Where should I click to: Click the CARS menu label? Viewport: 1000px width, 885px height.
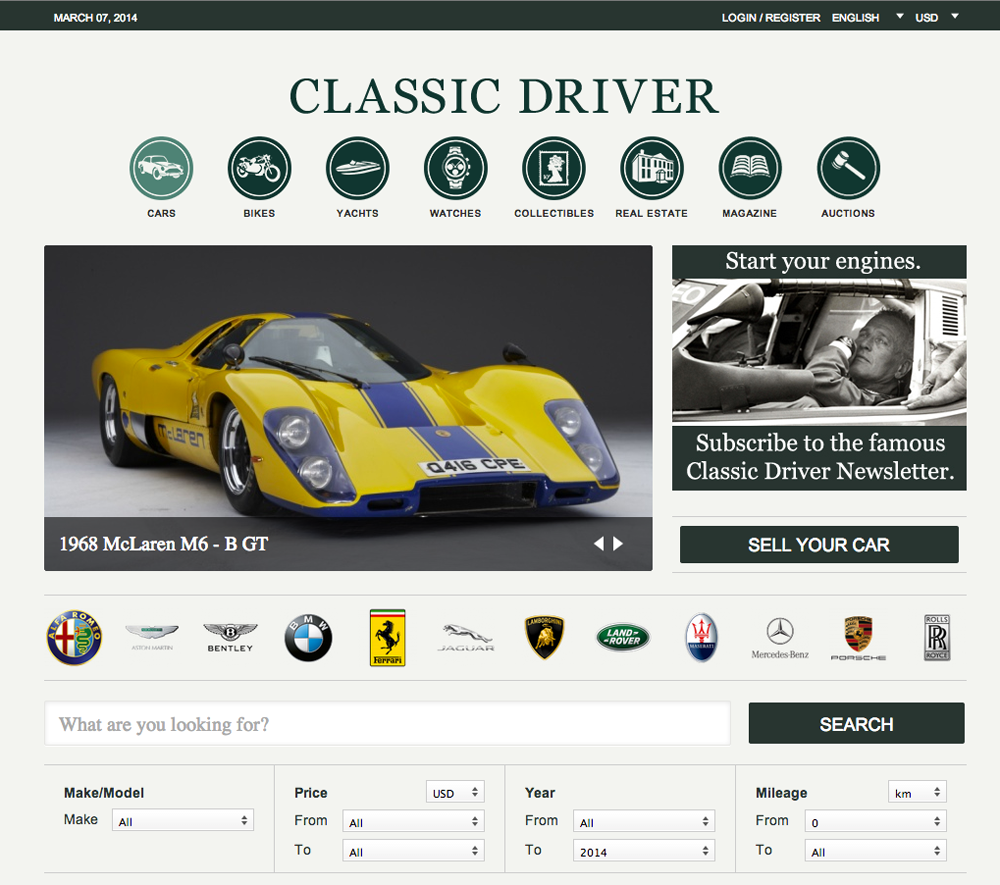pyautogui.click(x=161, y=213)
